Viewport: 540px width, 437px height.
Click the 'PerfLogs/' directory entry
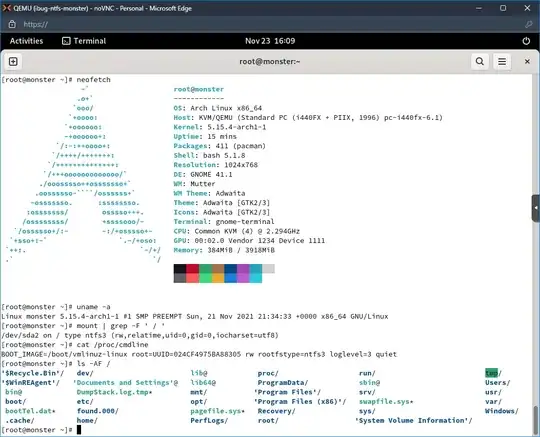point(209,420)
